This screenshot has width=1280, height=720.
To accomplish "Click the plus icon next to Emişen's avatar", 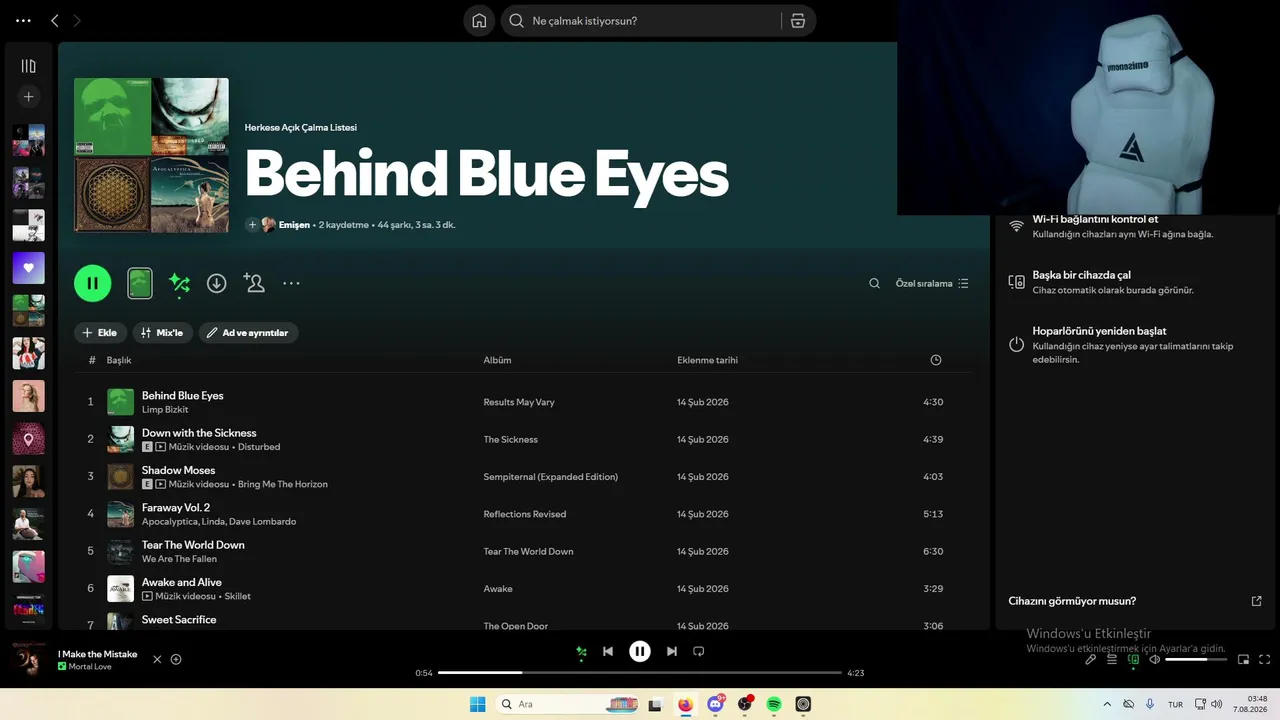I will (253, 225).
